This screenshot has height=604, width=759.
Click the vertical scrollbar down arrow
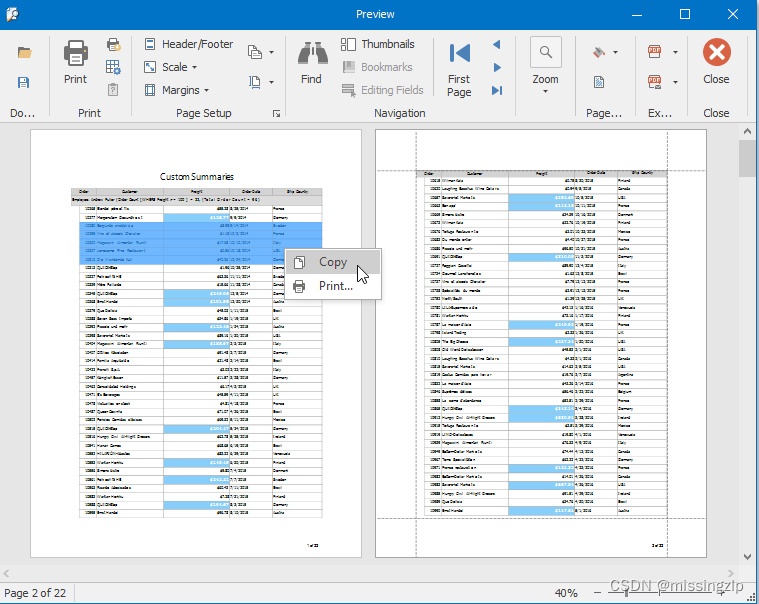click(x=747, y=557)
